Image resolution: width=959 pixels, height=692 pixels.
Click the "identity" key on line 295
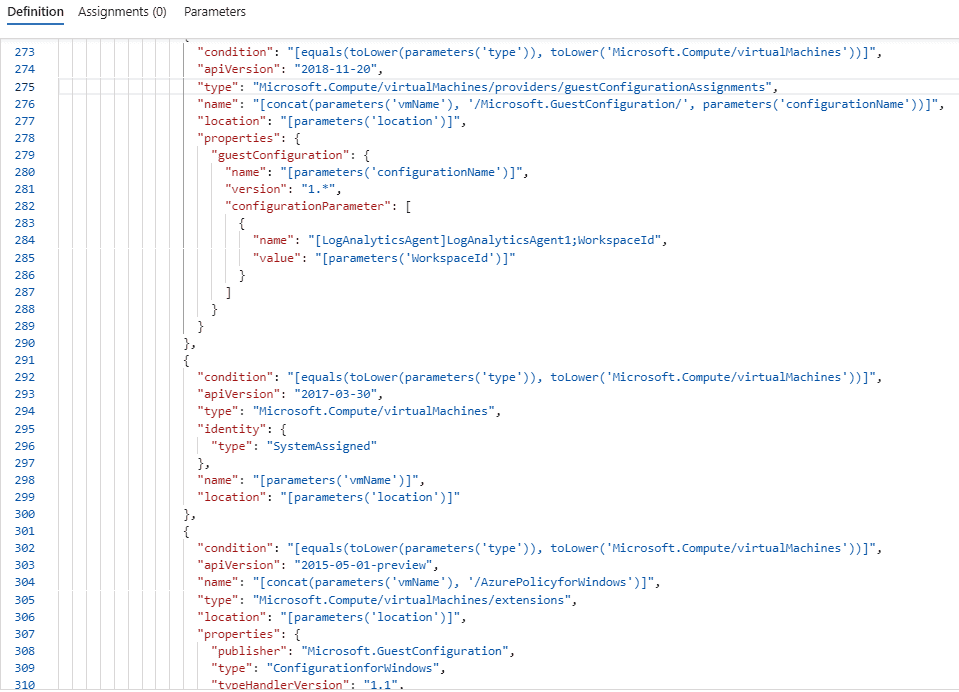(x=232, y=429)
